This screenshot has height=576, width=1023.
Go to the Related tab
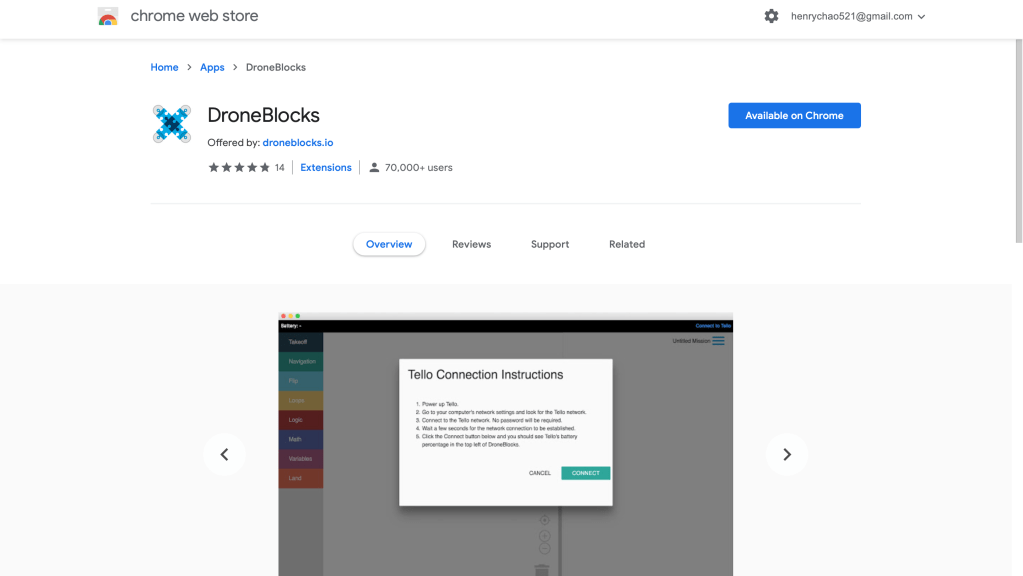627,244
